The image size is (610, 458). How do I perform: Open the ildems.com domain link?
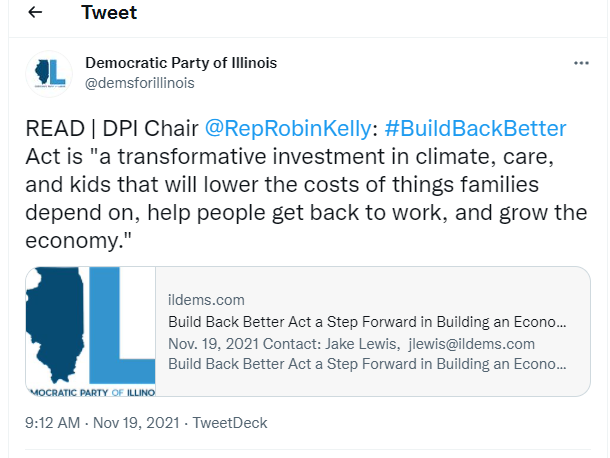pyautogui.click(x=206, y=300)
